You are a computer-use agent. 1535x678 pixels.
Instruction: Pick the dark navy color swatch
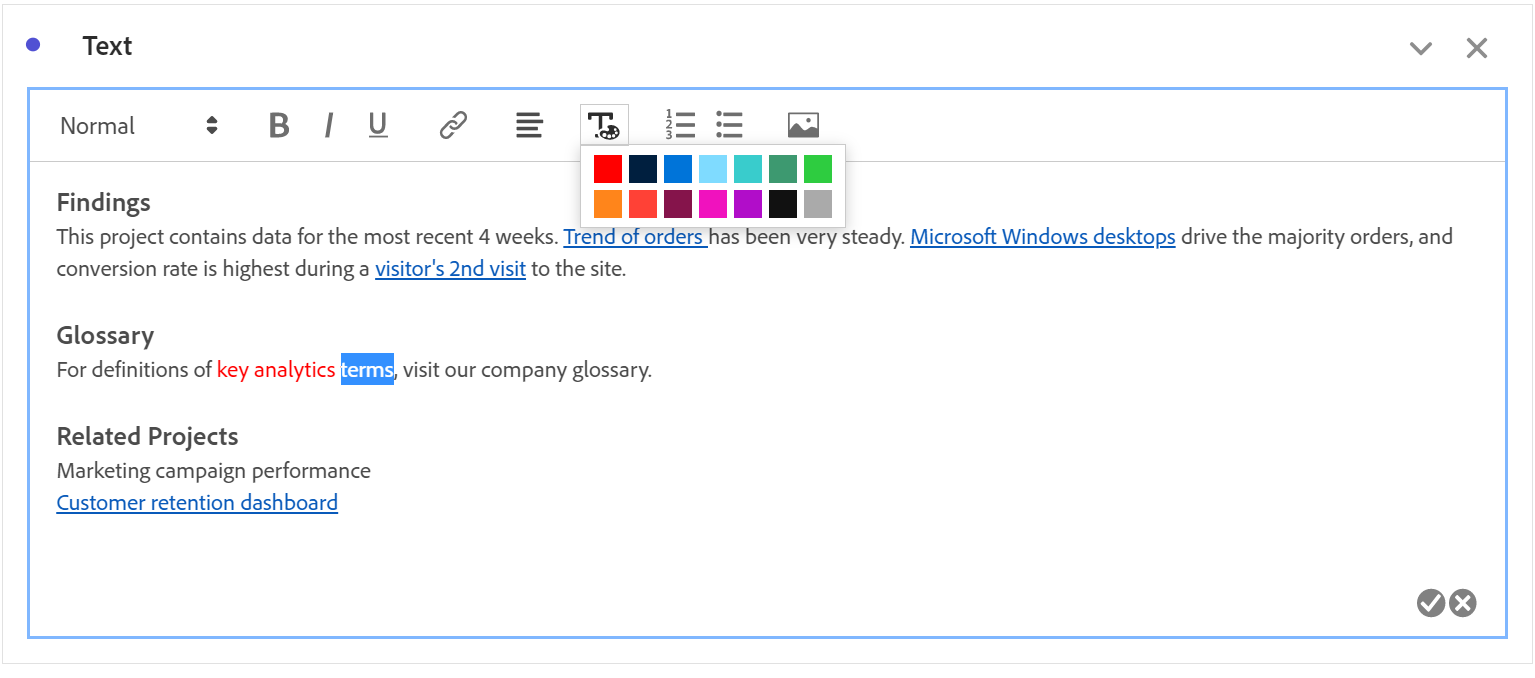643,169
